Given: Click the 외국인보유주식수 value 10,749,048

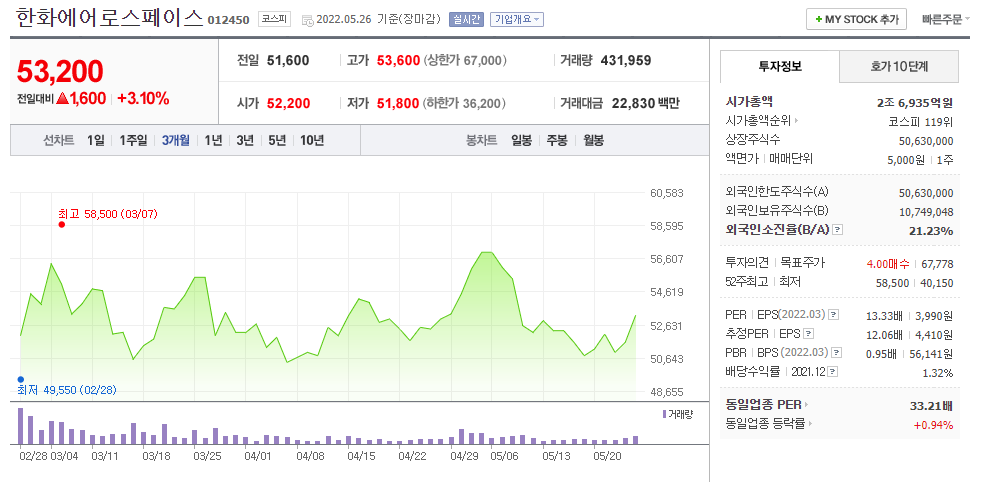Looking at the screenshot, I should (x=926, y=212).
